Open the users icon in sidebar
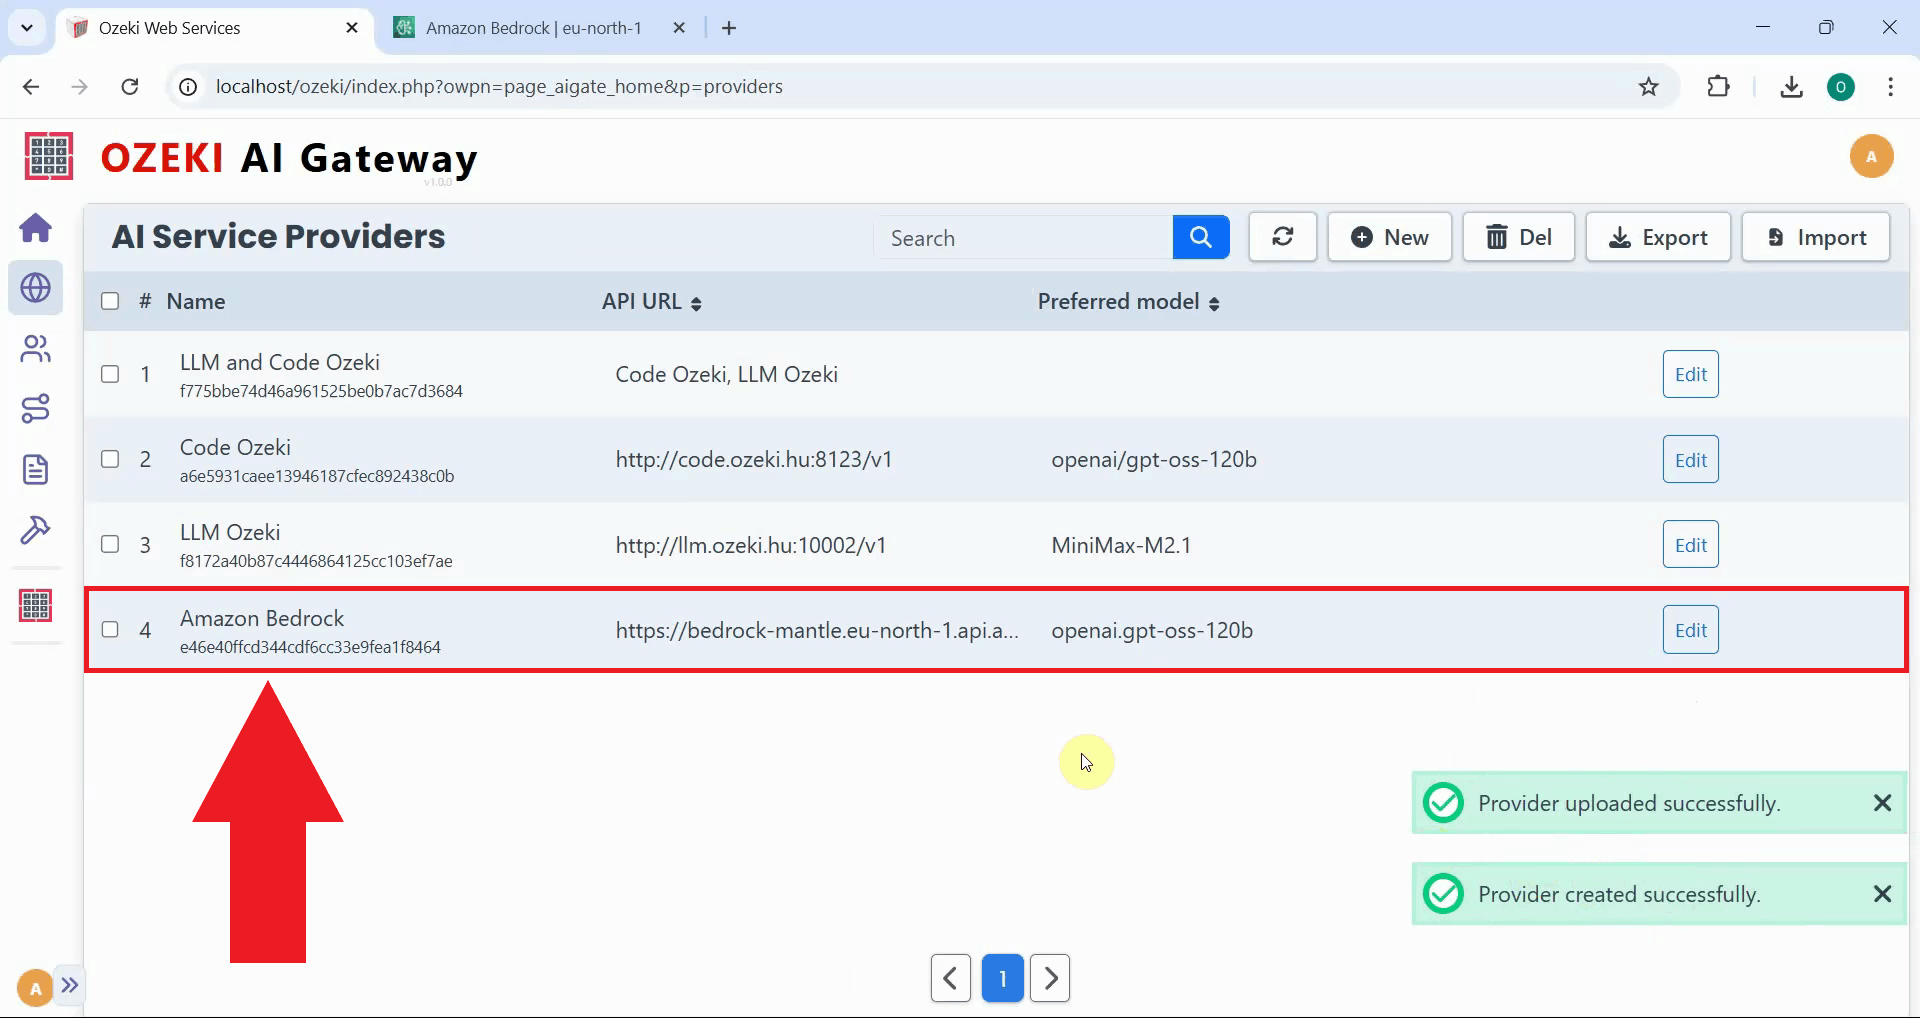Viewport: 1920px width, 1018px height. pos(36,349)
